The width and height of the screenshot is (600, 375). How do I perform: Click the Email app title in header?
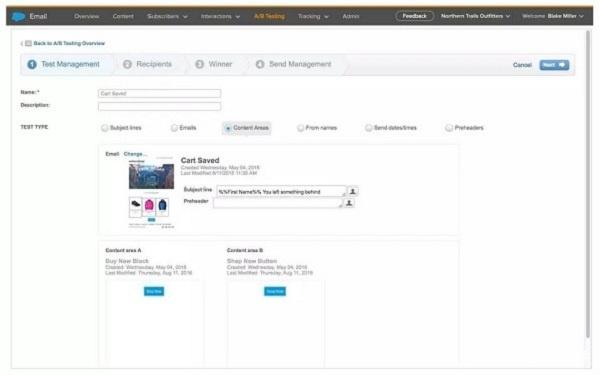[38, 16]
